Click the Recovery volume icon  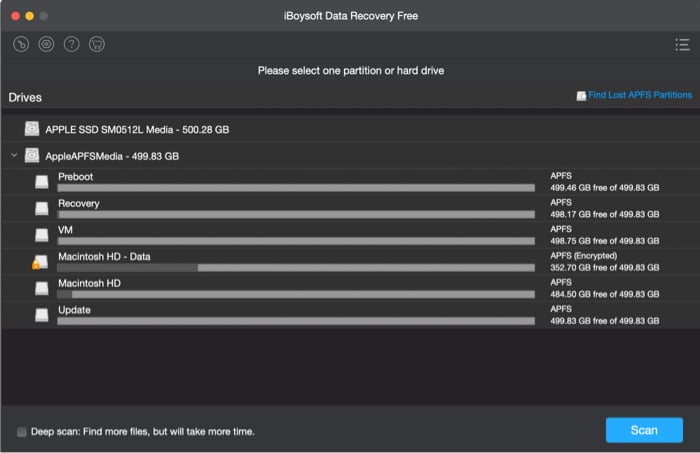pos(42,208)
